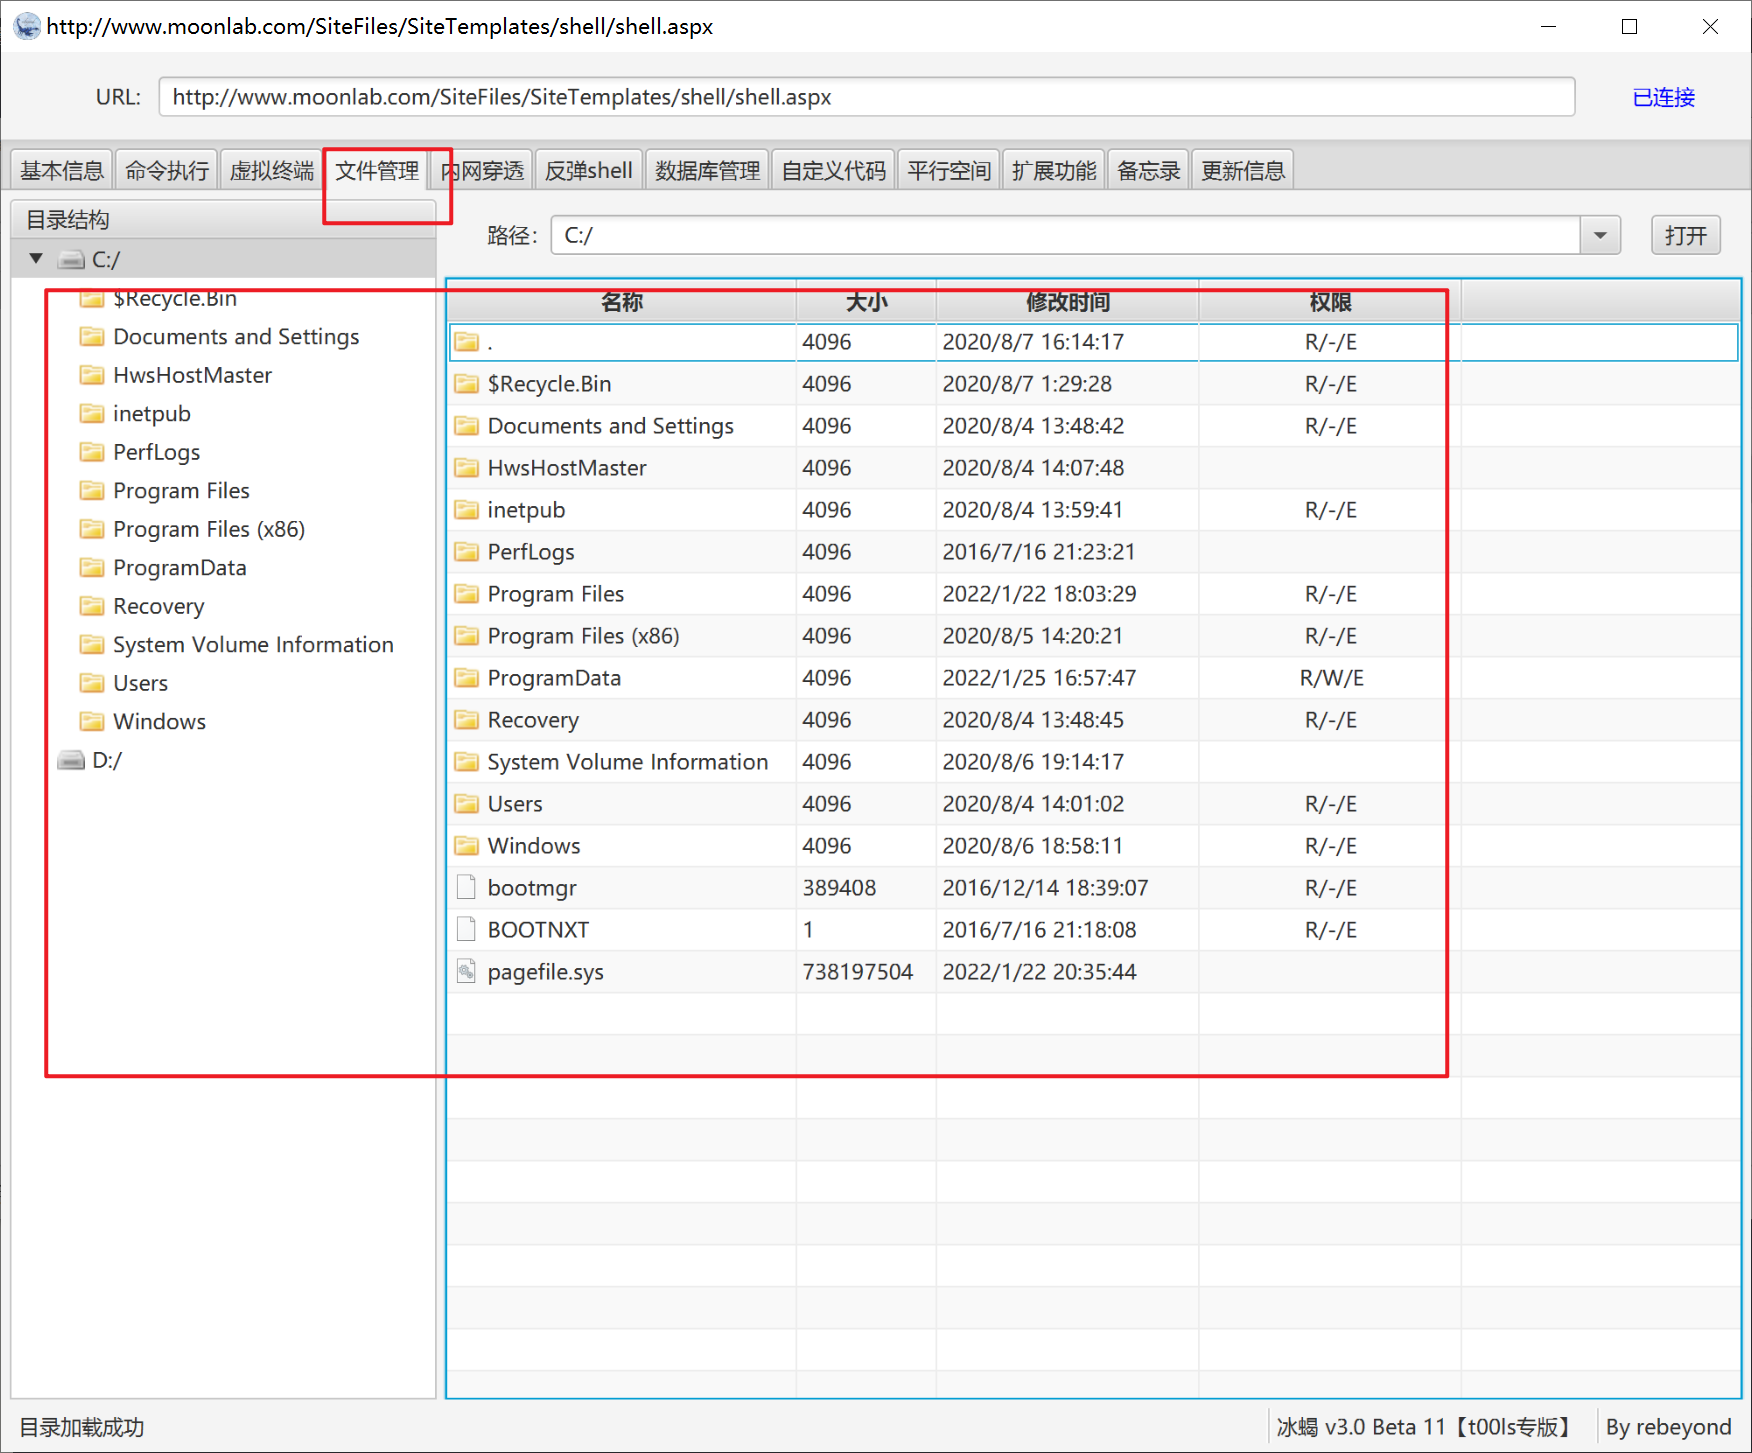Sort by 权限 column header

(1330, 302)
